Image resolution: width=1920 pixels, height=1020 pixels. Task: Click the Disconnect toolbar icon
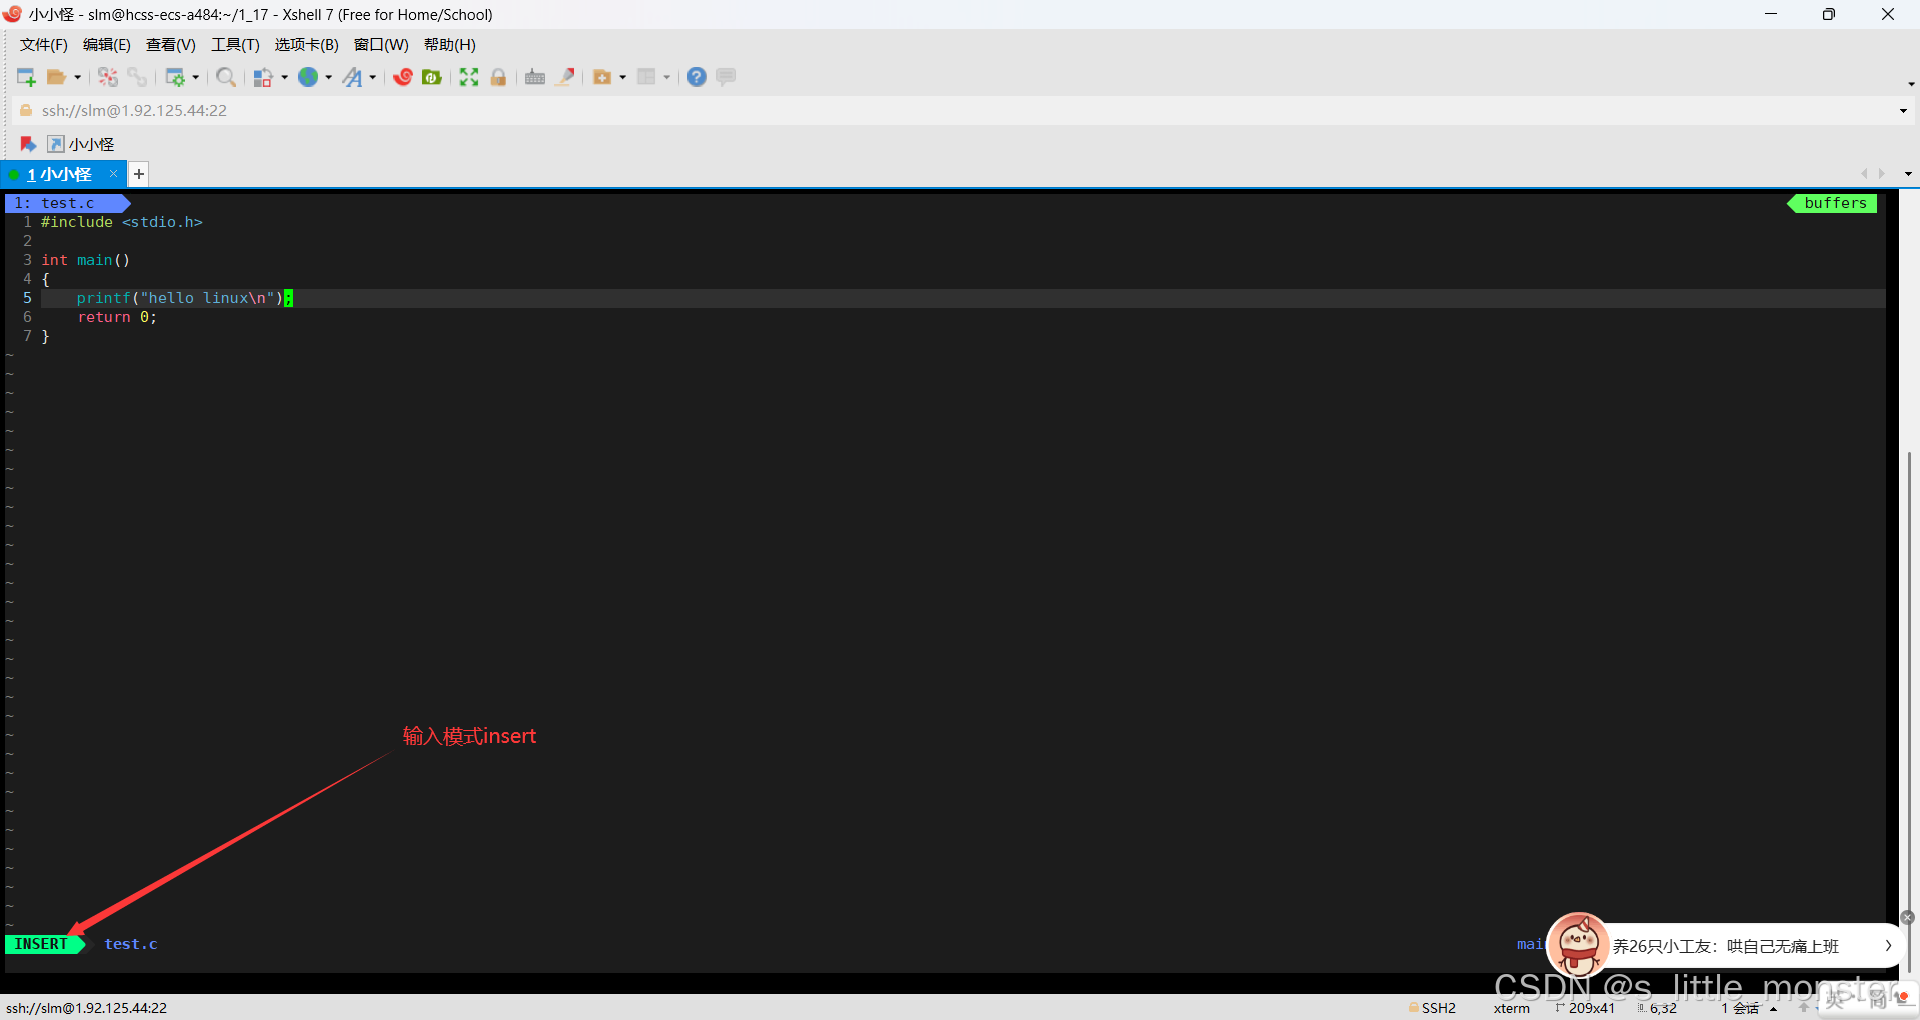pyautogui.click(x=108, y=77)
